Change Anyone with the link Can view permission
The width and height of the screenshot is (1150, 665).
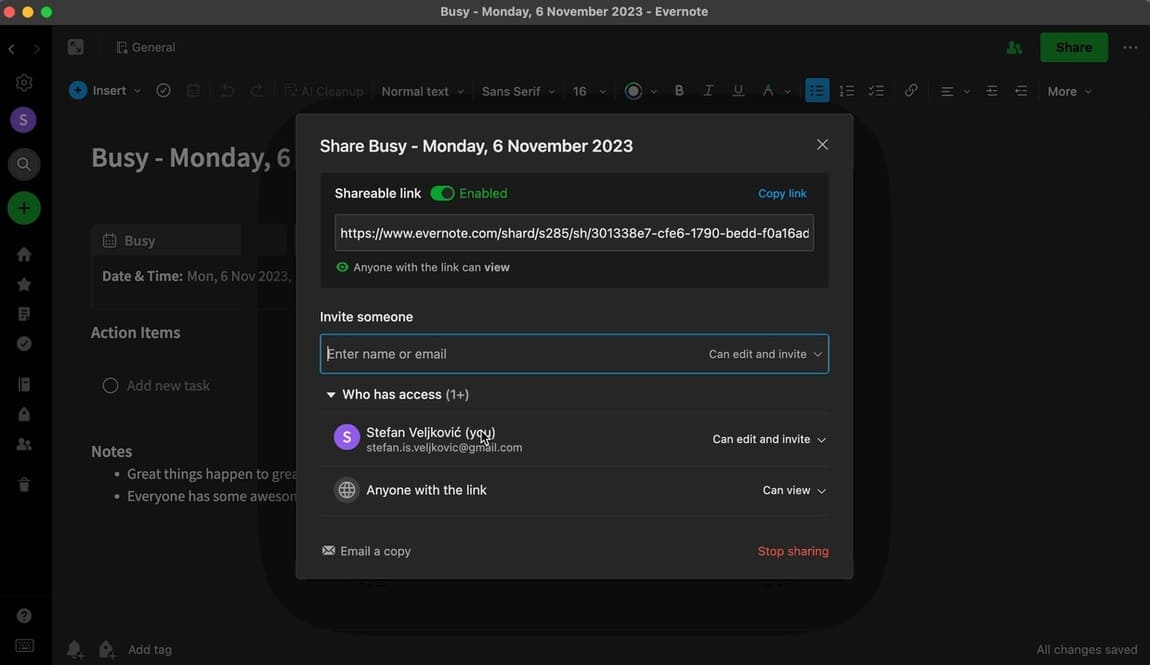tap(794, 491)
